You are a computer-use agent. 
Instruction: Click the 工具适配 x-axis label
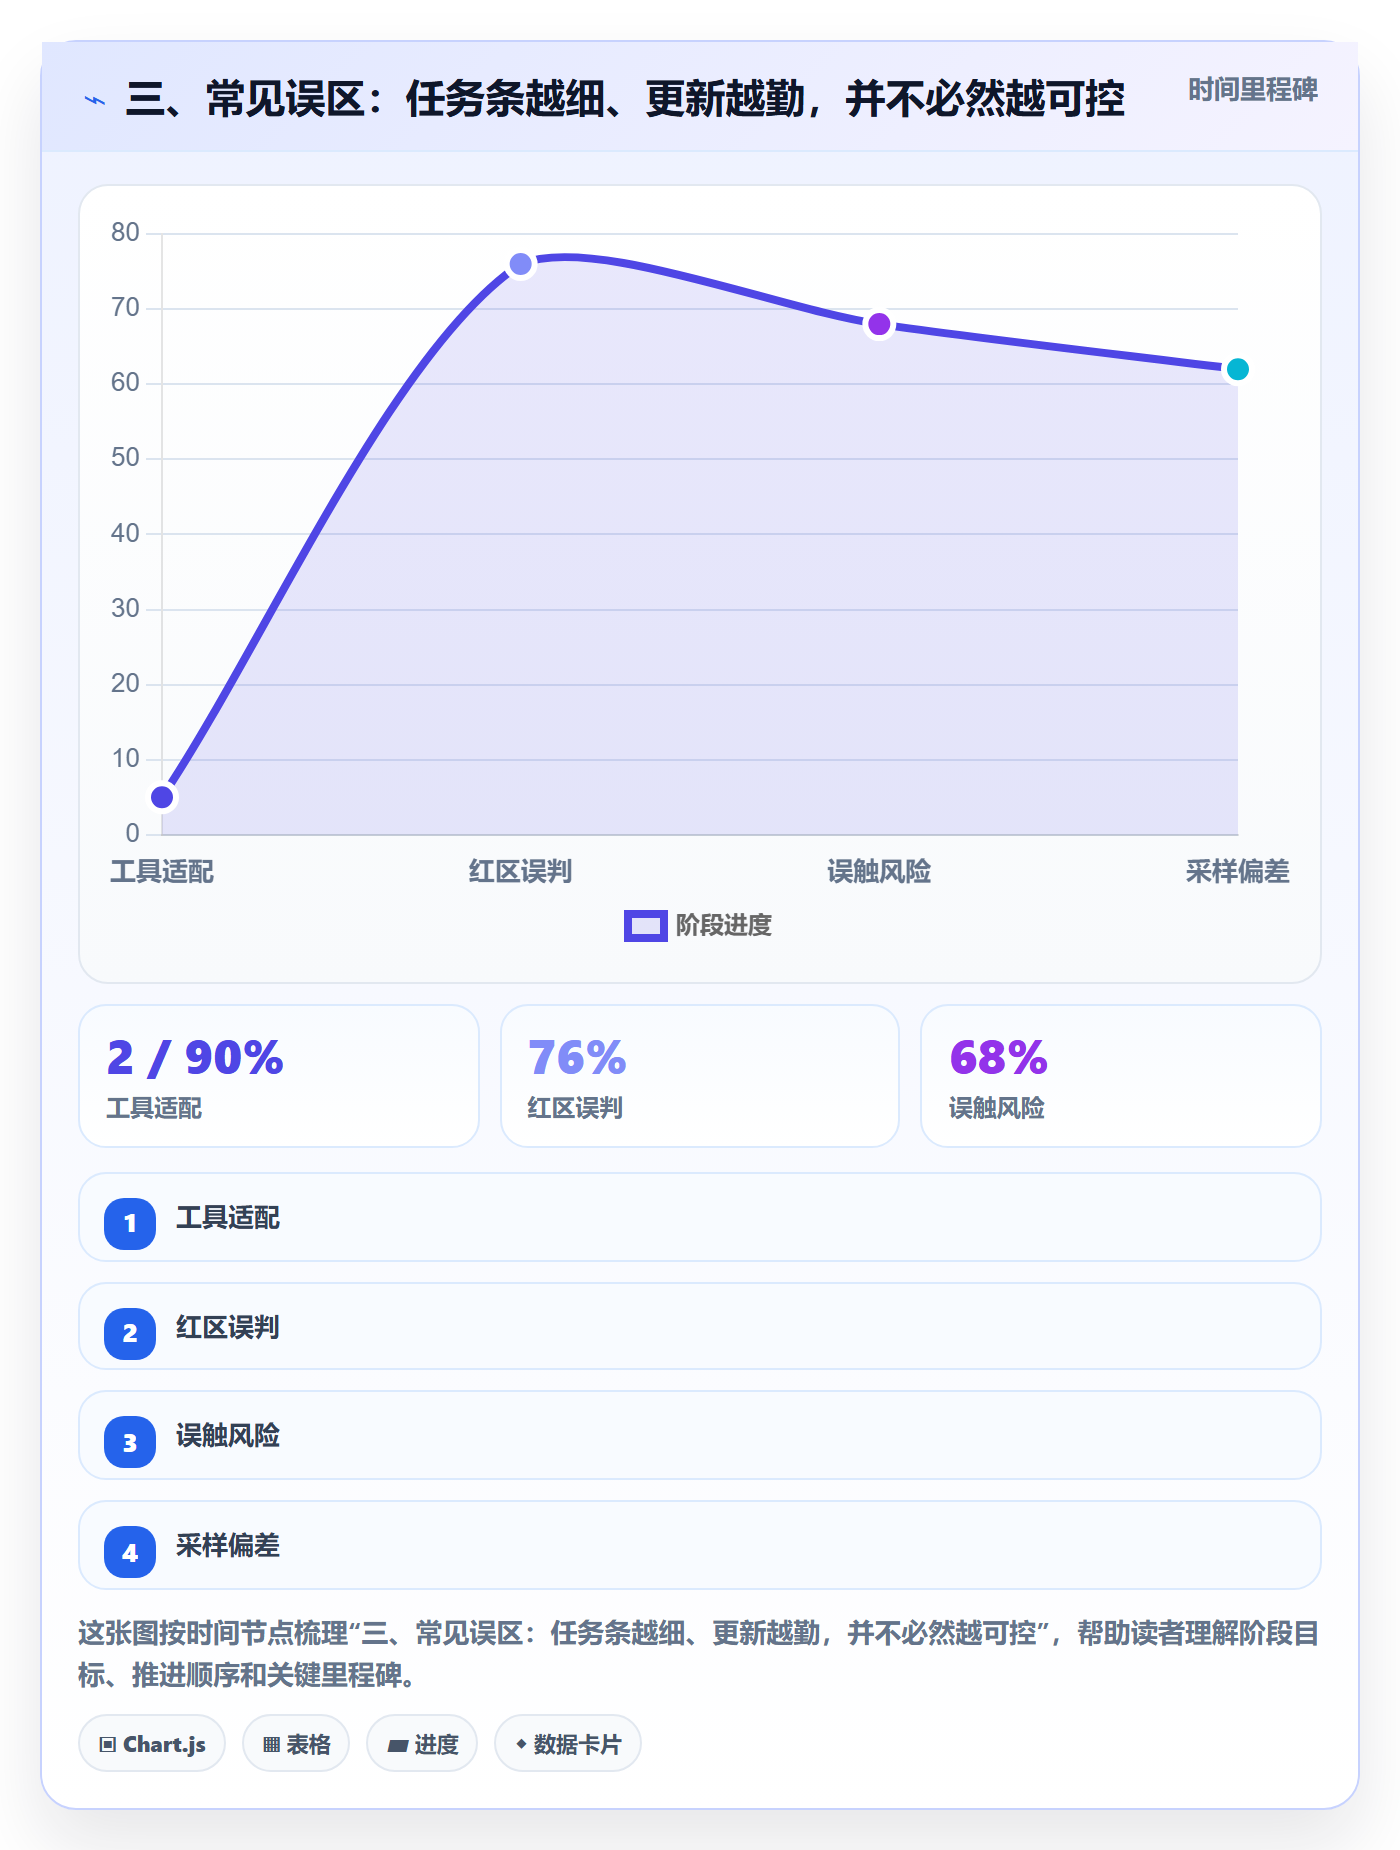click(x=162, y=872)
